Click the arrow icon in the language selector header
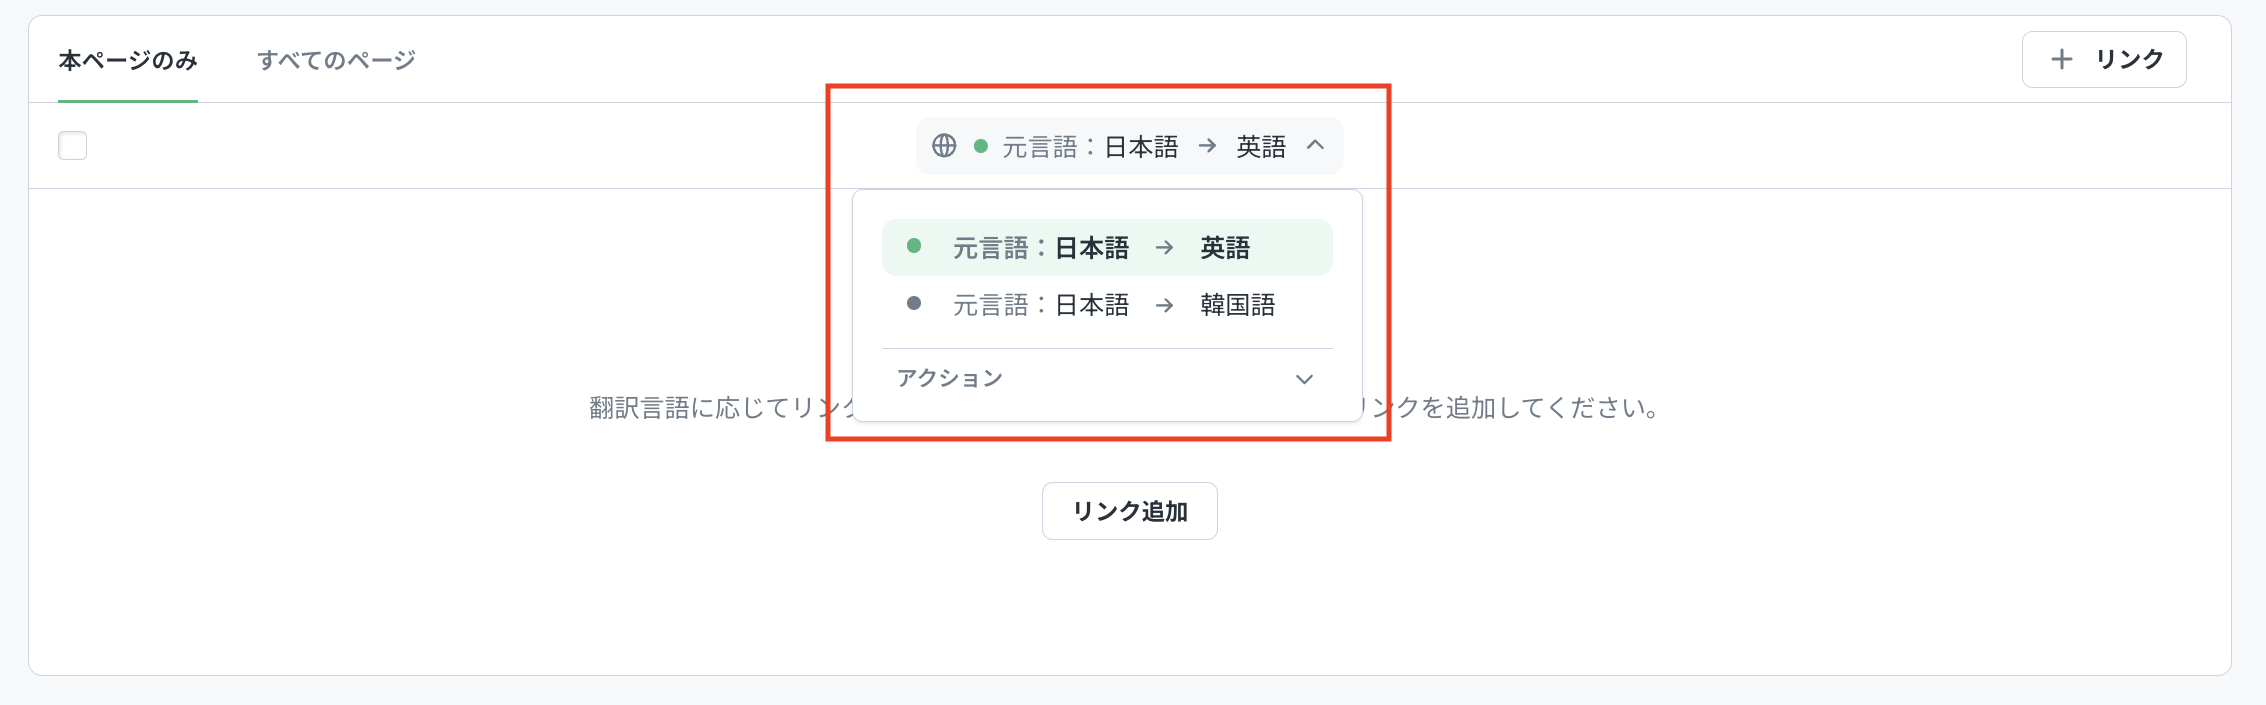The image size is (2266, 705). [1207, 146]
